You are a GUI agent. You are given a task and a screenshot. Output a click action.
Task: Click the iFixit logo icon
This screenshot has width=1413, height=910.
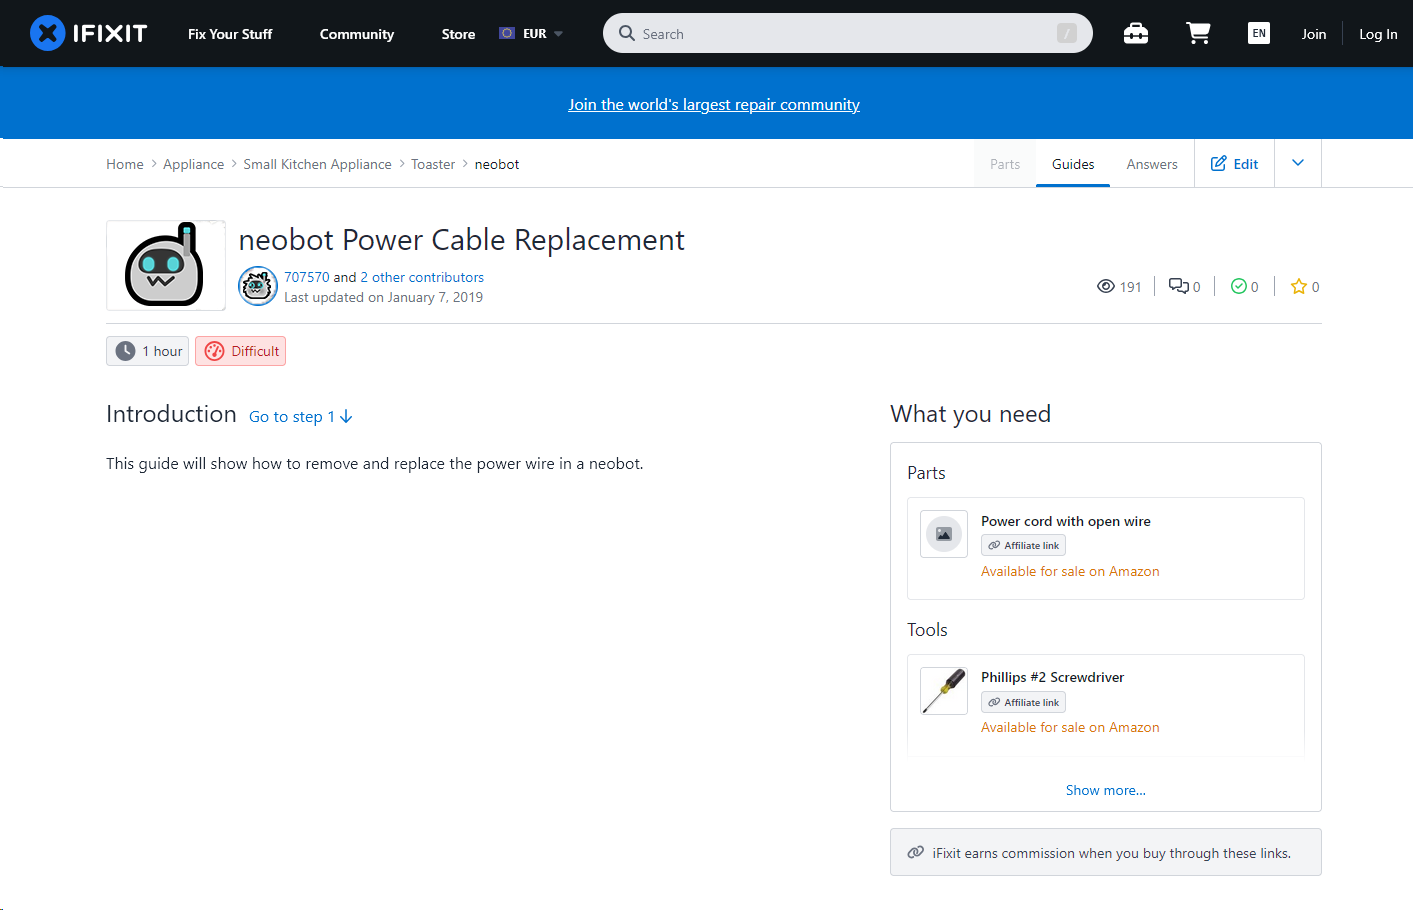[x=48, y=33]
